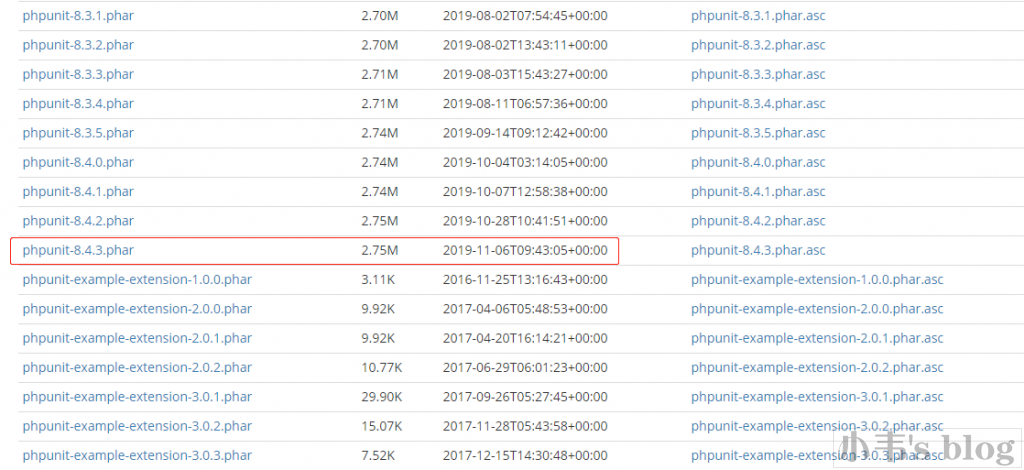This screenshot has width=1024, height=470.
Task: Click the phpunit-8.3.5.phar file link
Action: click(x=78, y=133)
